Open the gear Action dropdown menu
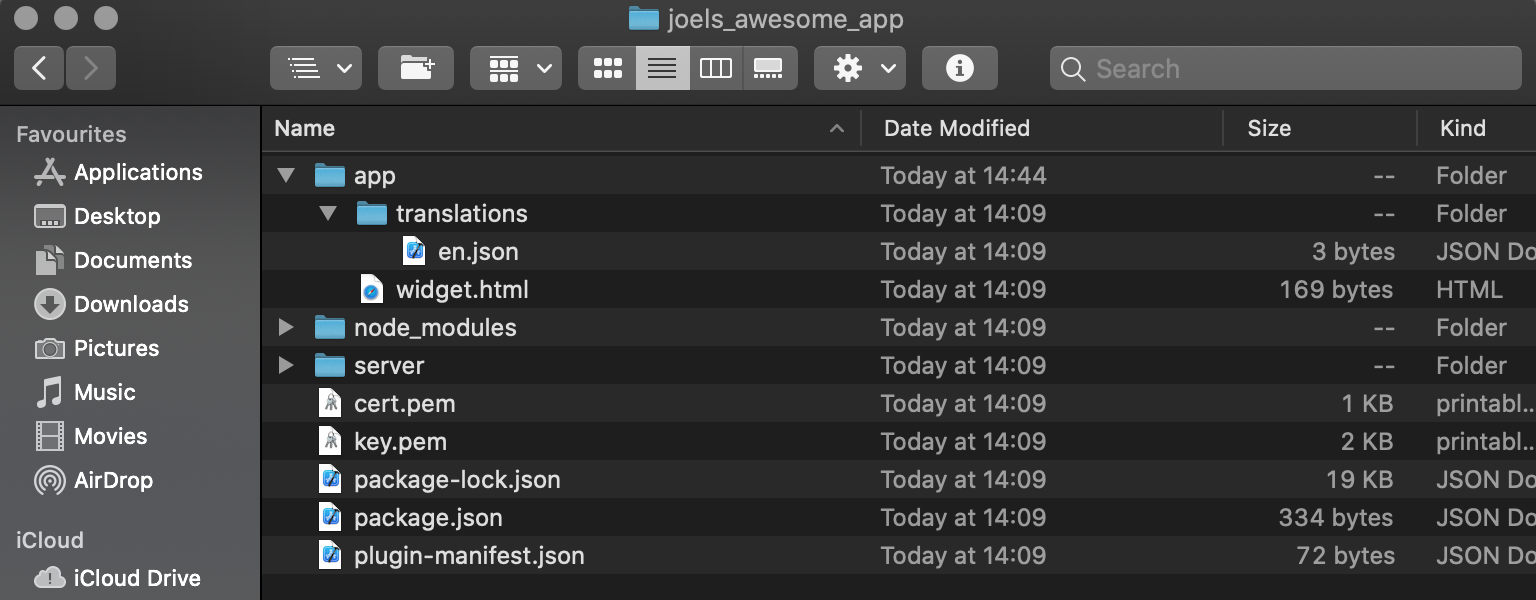The width and height of the screenshot is (1536, 600). (859, 68)
